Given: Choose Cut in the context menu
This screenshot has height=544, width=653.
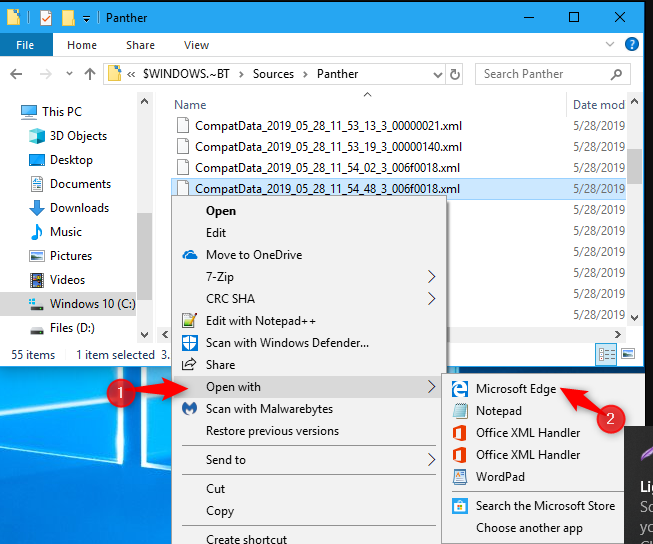Looking at the screenshot, I should (309, 489).
